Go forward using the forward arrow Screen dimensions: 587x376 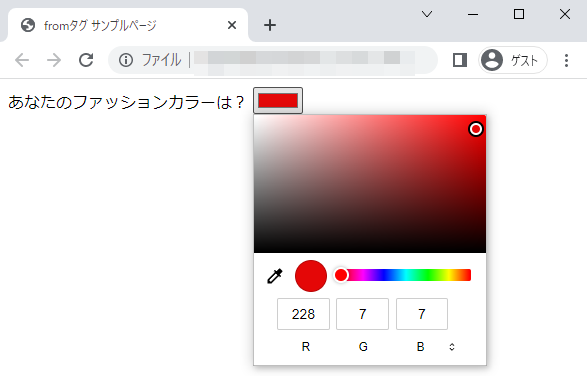coord(54,60)
